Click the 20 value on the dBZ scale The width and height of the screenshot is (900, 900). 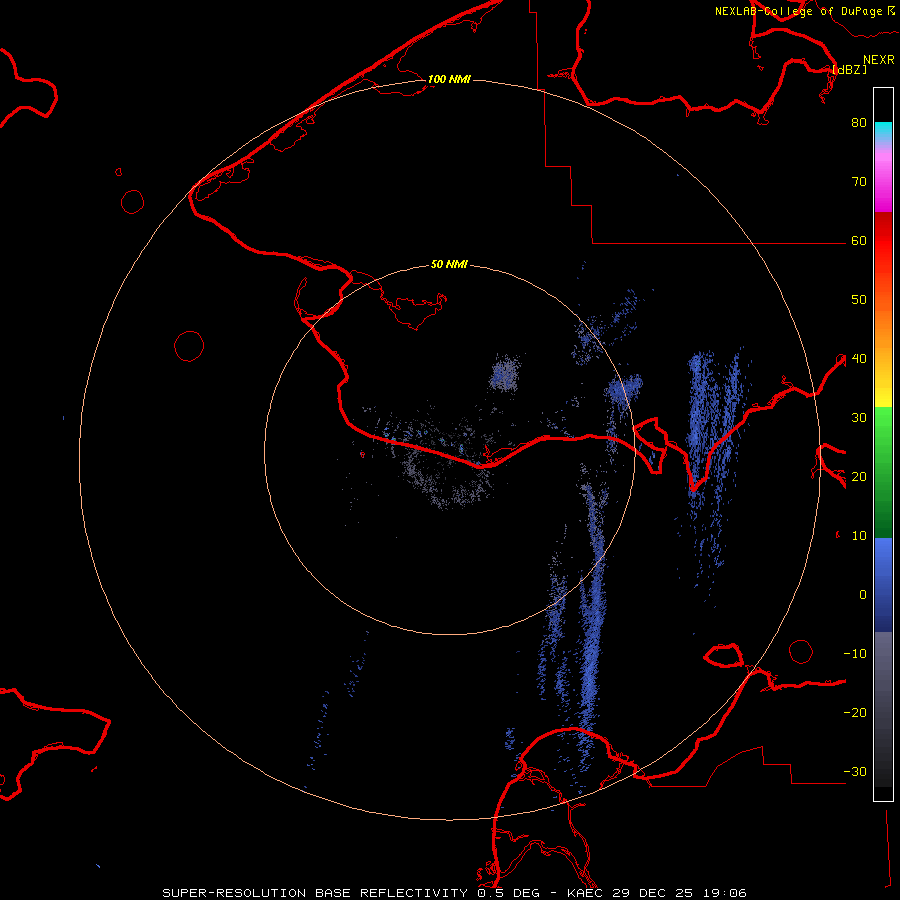click(x=859, y=477)
